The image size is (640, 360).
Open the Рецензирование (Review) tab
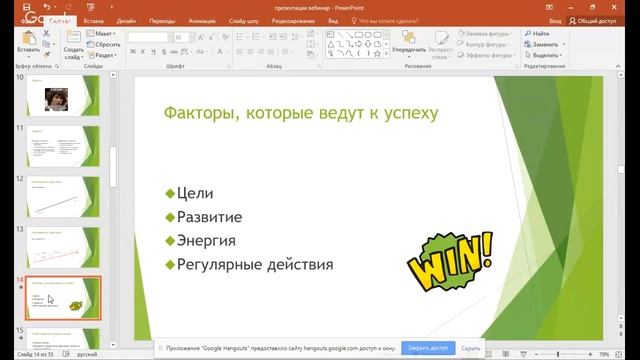tap(293, 21)
